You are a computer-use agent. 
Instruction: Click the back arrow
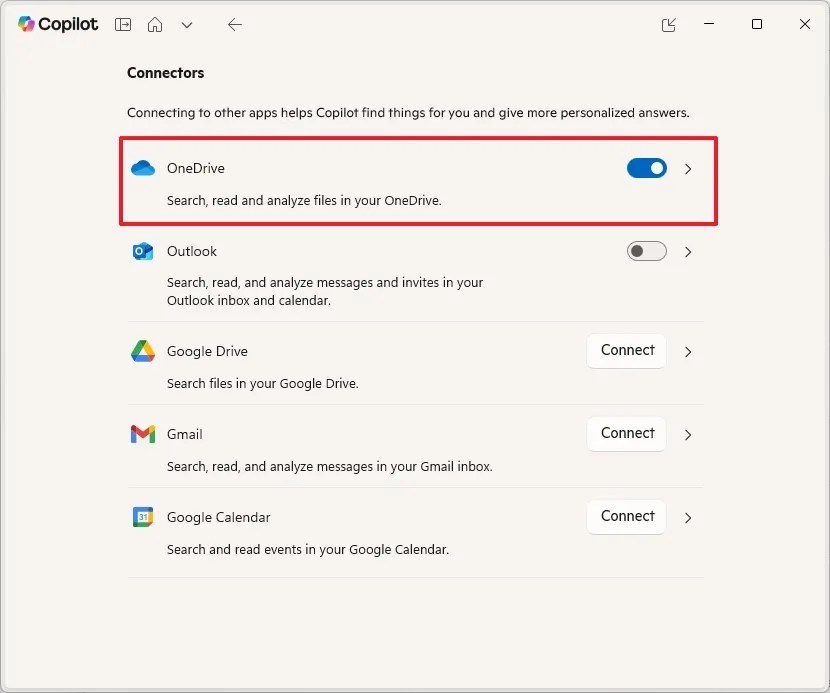click(235, 24)
